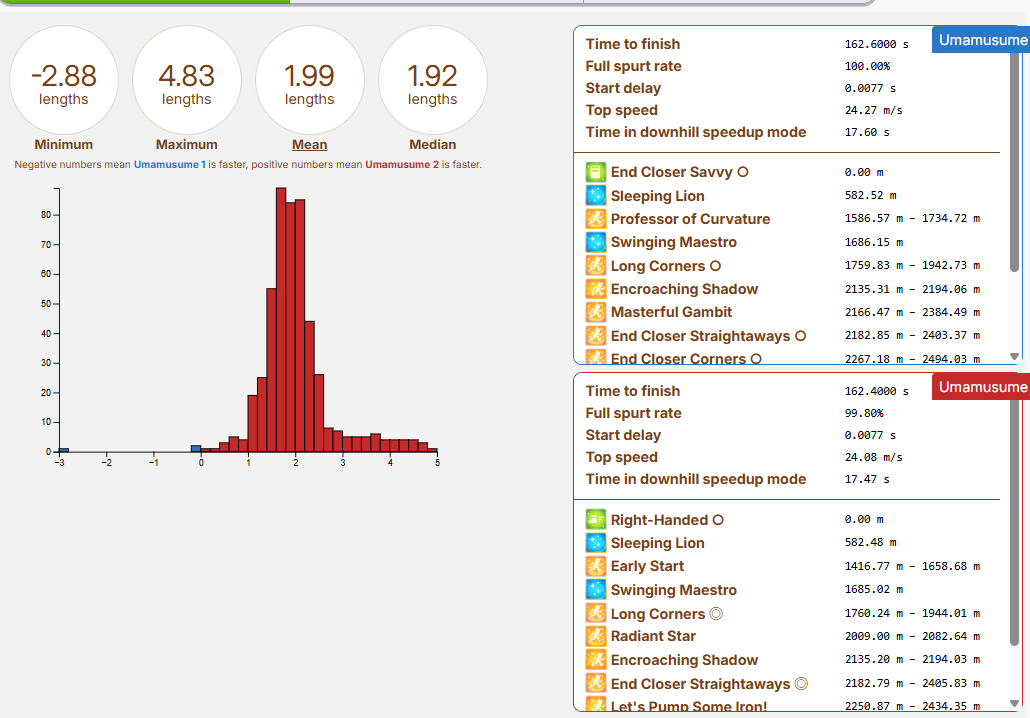The width and height of the screenshot is (1030, 718).
Task: Click Umamusume 1's Sleeping Lion skill icon
Action: point(596,195)
